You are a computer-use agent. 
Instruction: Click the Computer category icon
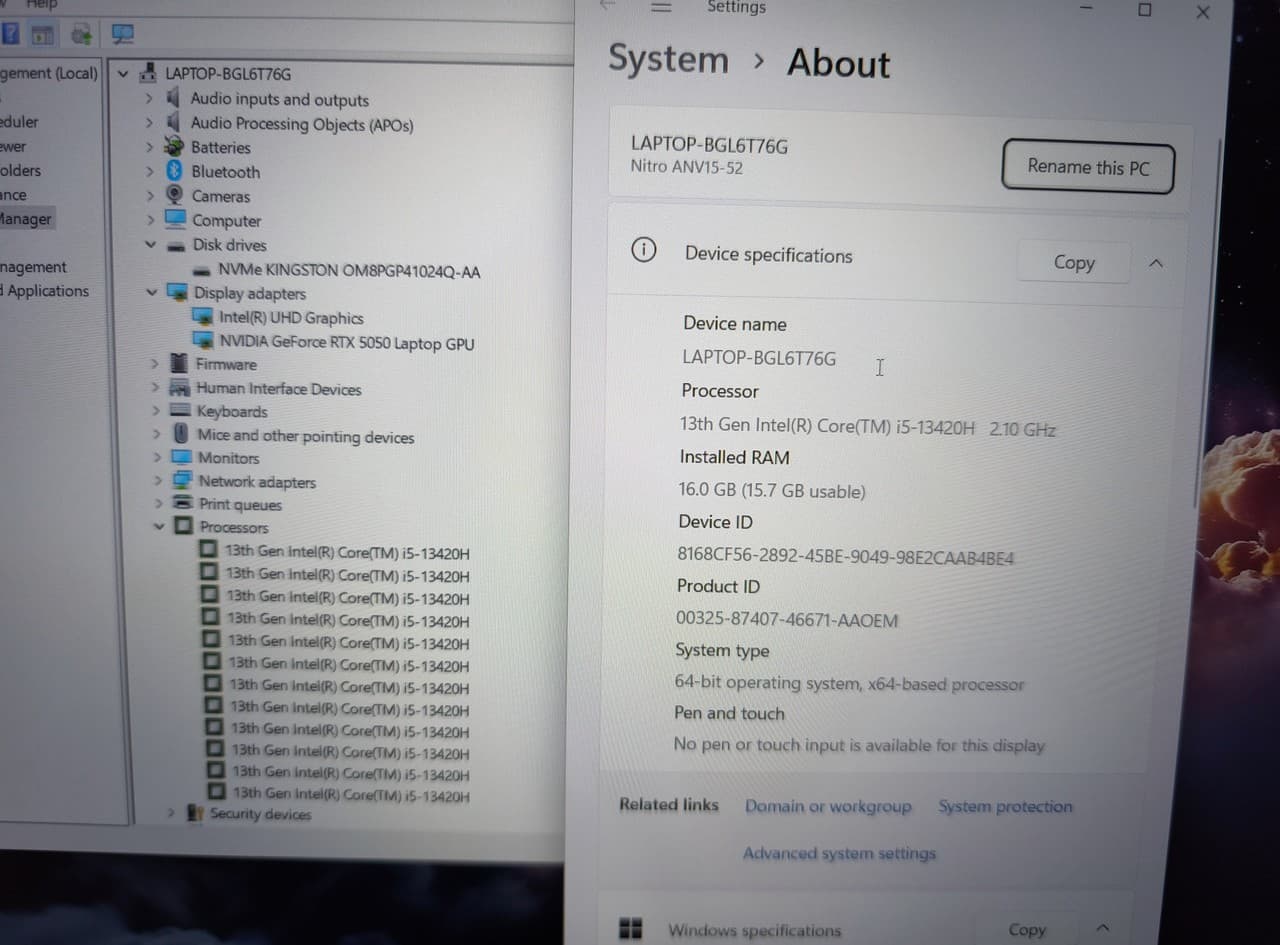175,219
